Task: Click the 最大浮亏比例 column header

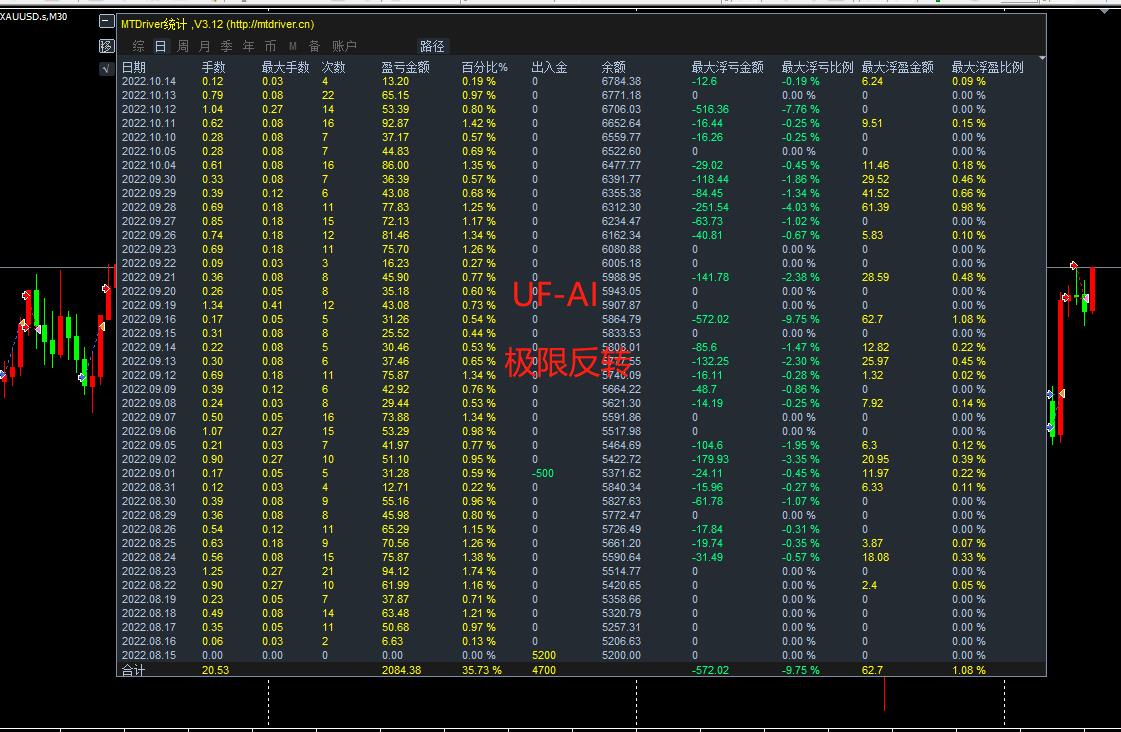Action: point(817,67)
